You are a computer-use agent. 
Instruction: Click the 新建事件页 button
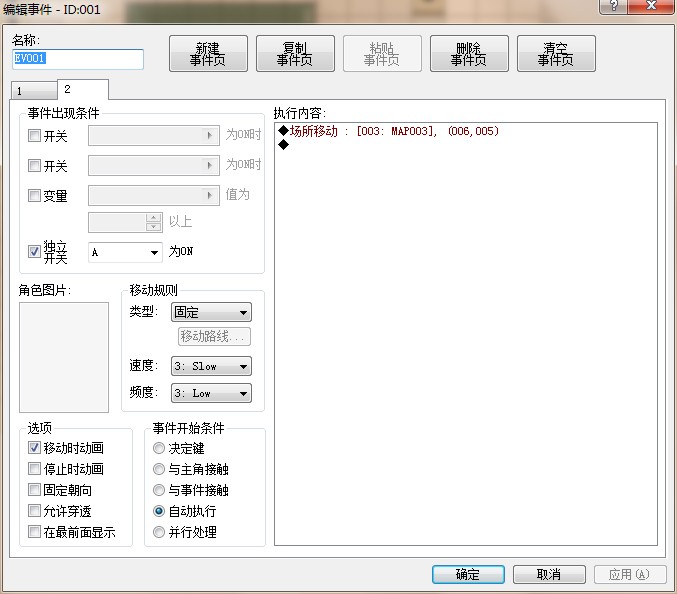(208, 54)
